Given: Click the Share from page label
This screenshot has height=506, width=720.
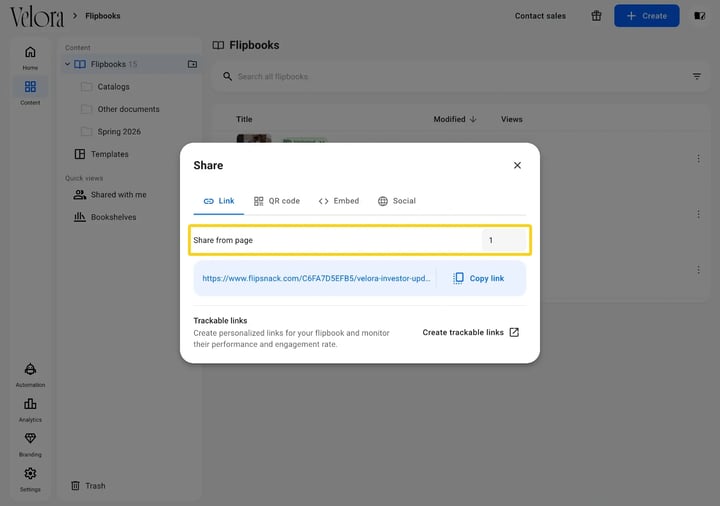Looking at the screenshot, I should [223, 240].
